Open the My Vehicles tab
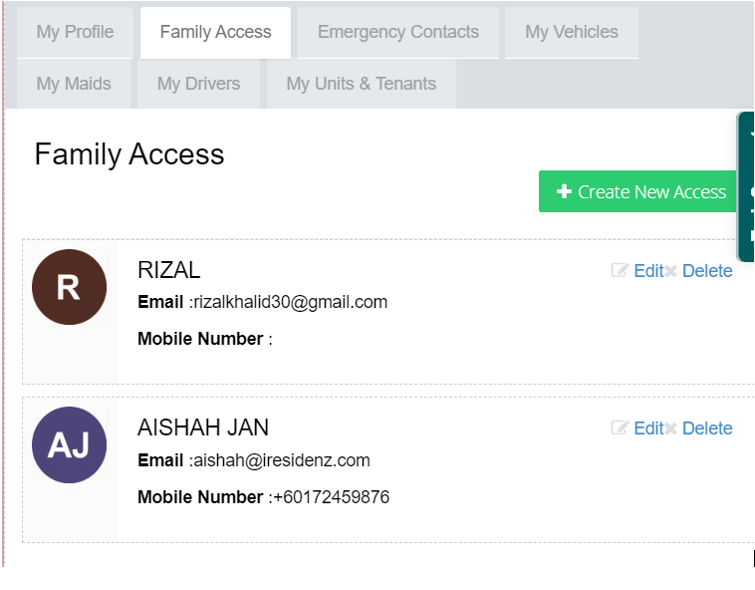 click(572, 32)
